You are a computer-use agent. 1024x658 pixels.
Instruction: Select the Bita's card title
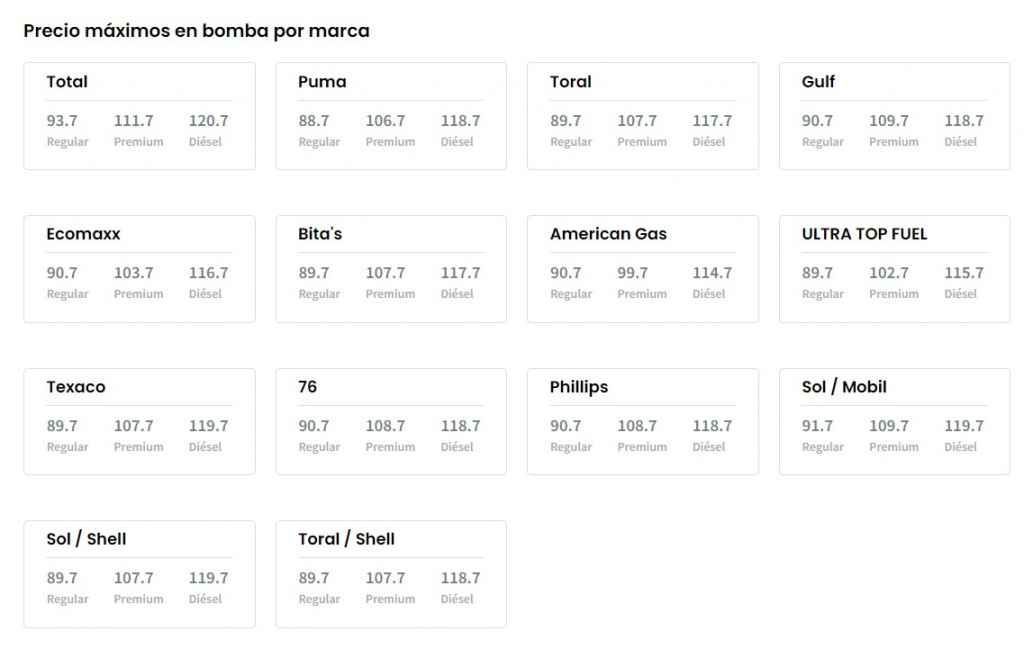(x=320, y=234)
